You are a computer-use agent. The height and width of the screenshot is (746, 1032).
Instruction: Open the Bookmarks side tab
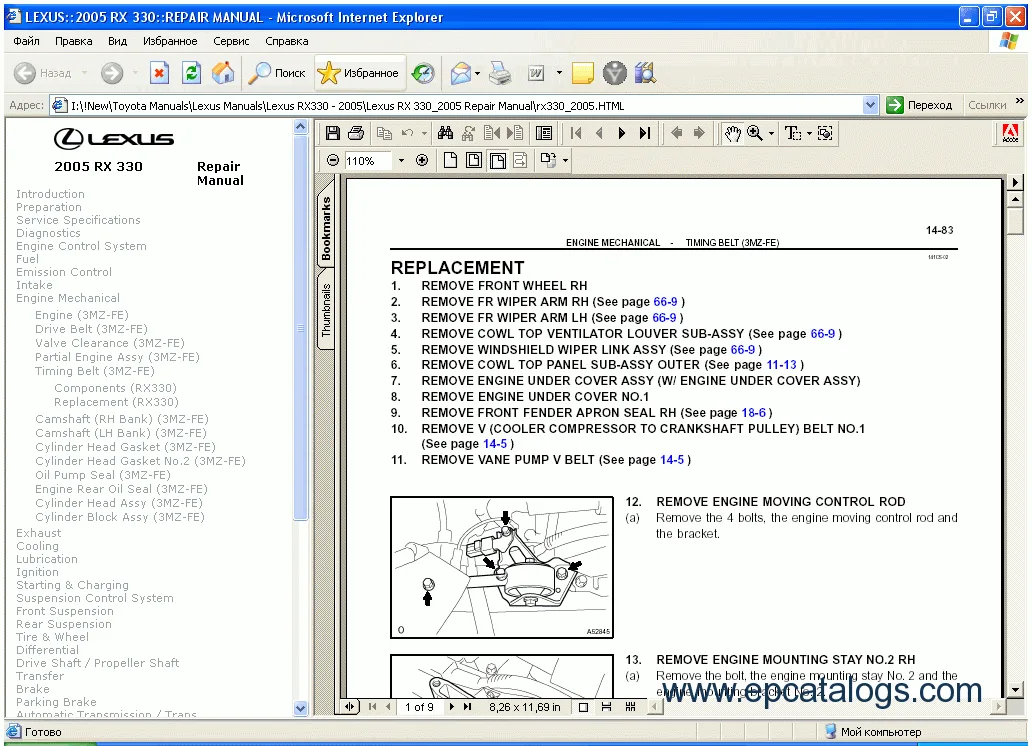click(x=325, y=228)
